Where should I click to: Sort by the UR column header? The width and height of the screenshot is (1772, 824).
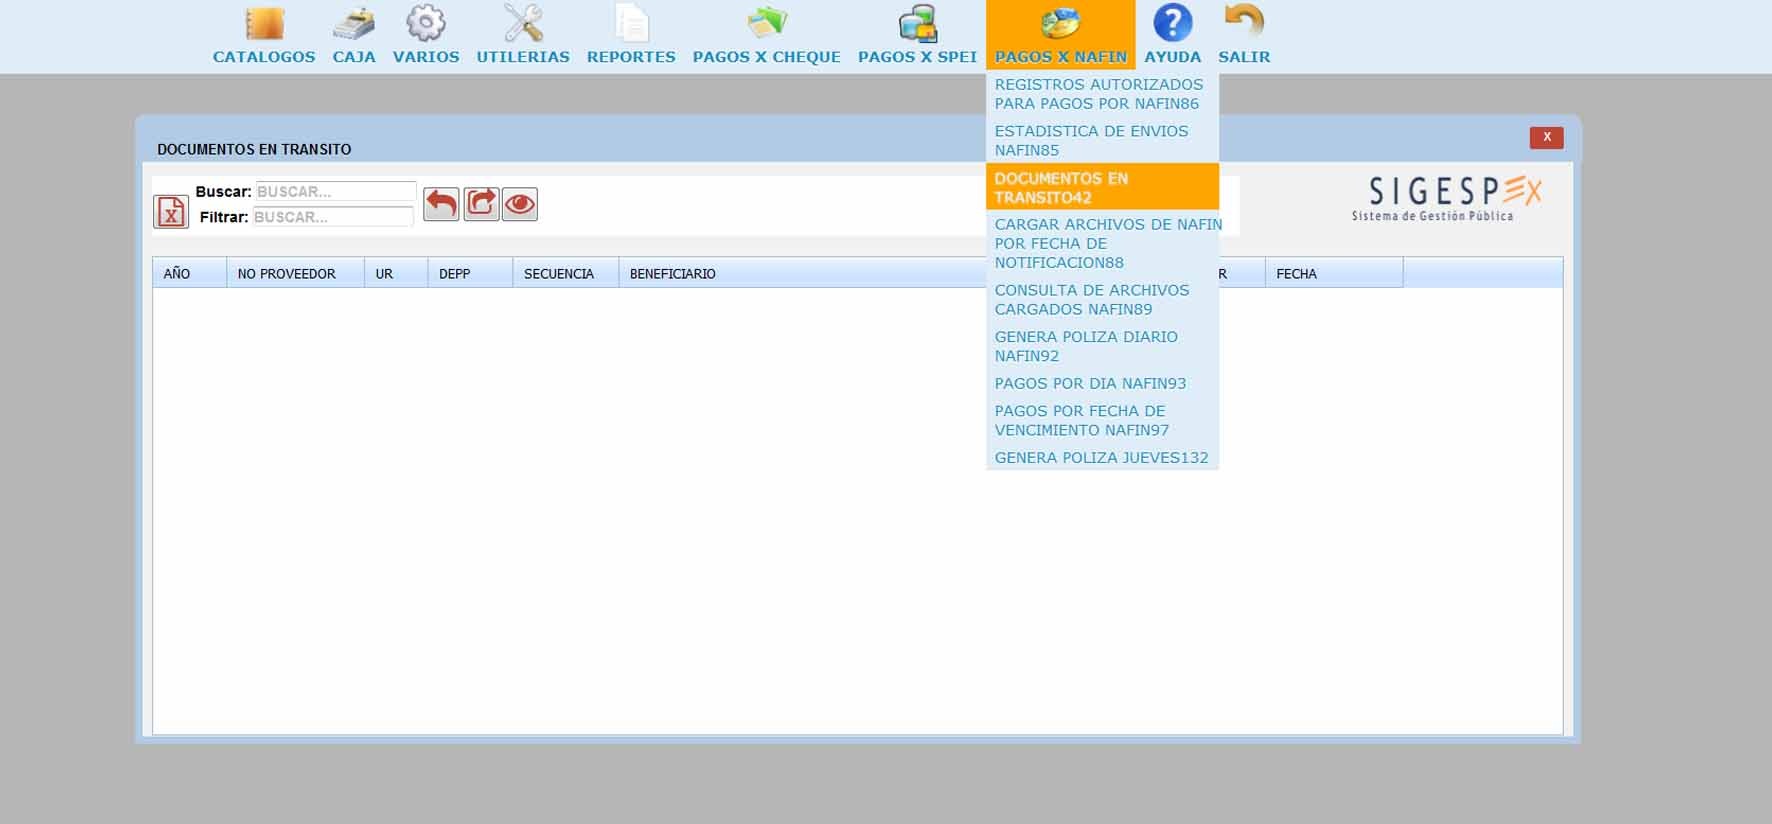coord(397,273)
